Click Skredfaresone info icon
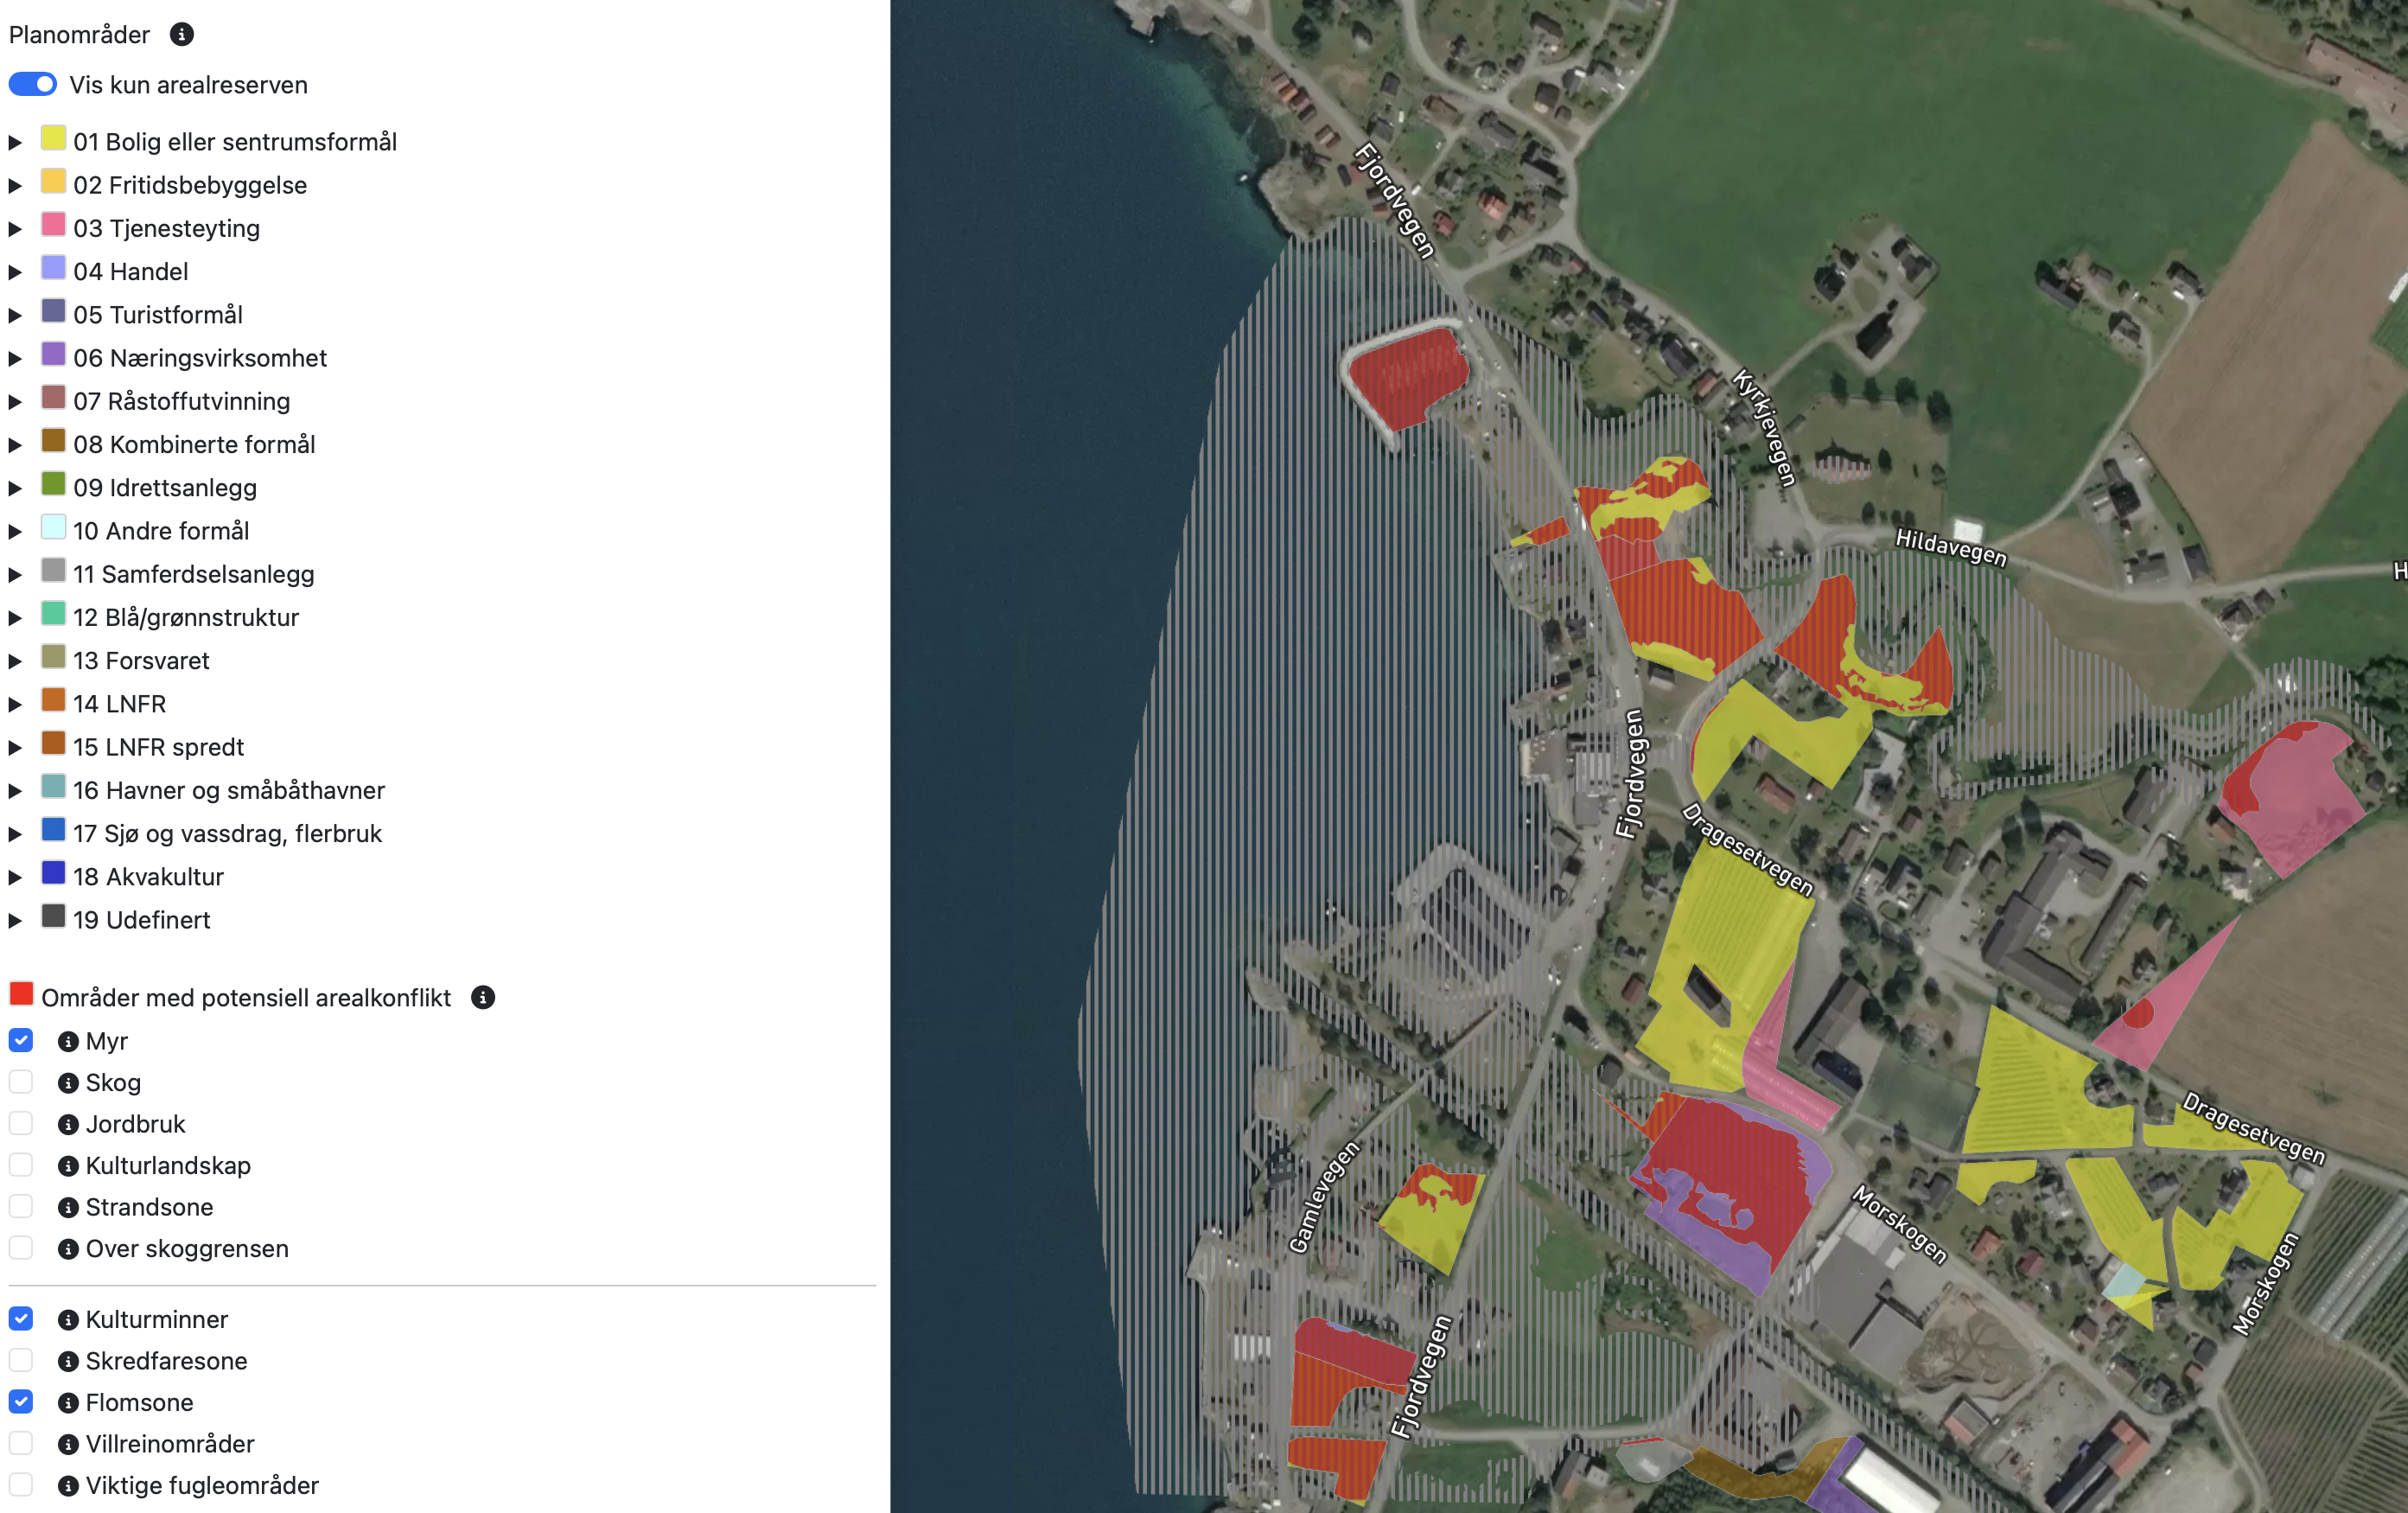Viewport: 2408px width, 1513px height. click(68, 1362)
